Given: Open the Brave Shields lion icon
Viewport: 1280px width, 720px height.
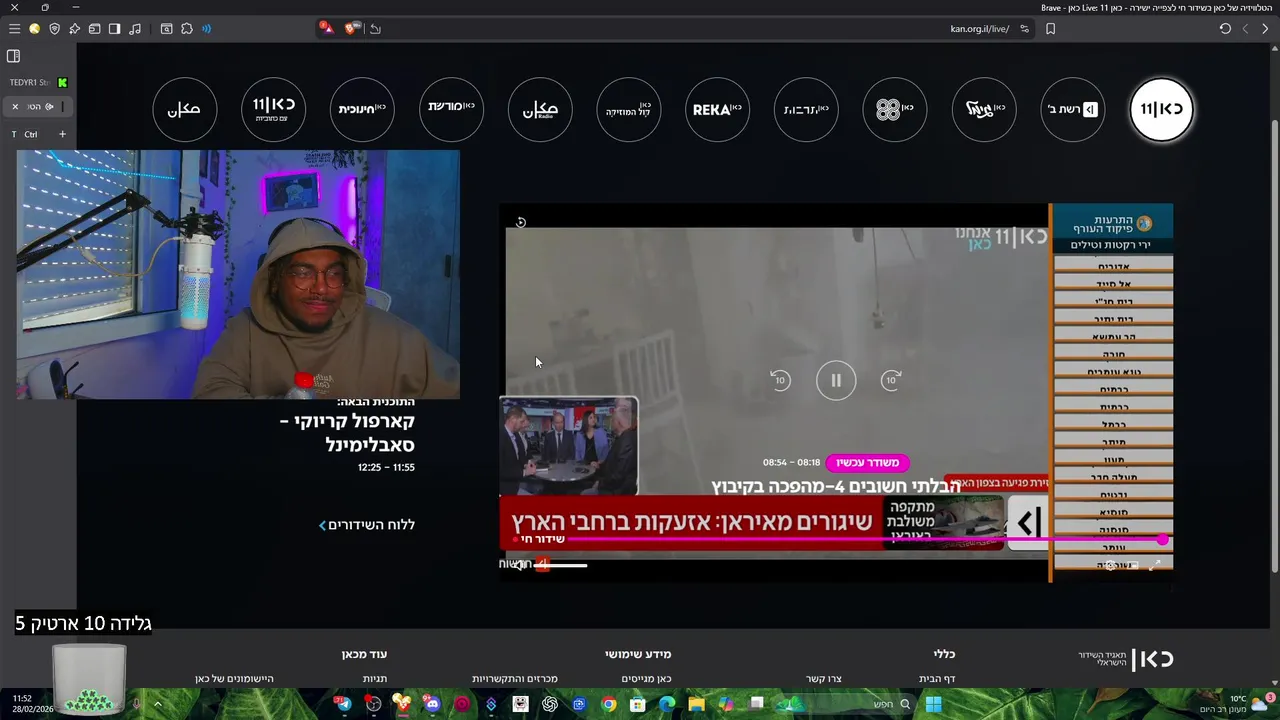Looking at the screenshot, I should (353, 29).
